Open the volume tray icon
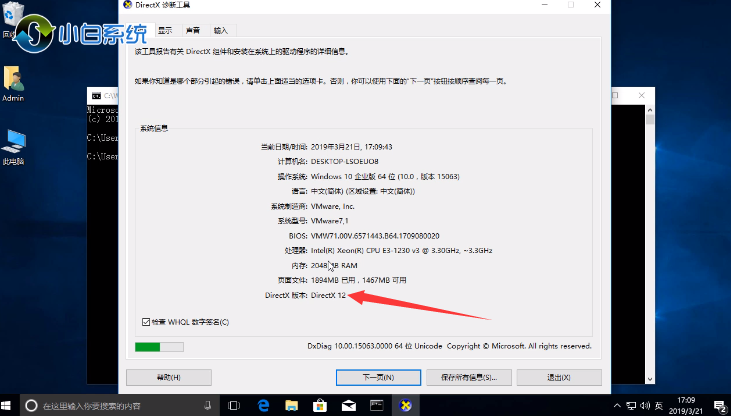This screenshot has width=731, height=416. [645, 406]
